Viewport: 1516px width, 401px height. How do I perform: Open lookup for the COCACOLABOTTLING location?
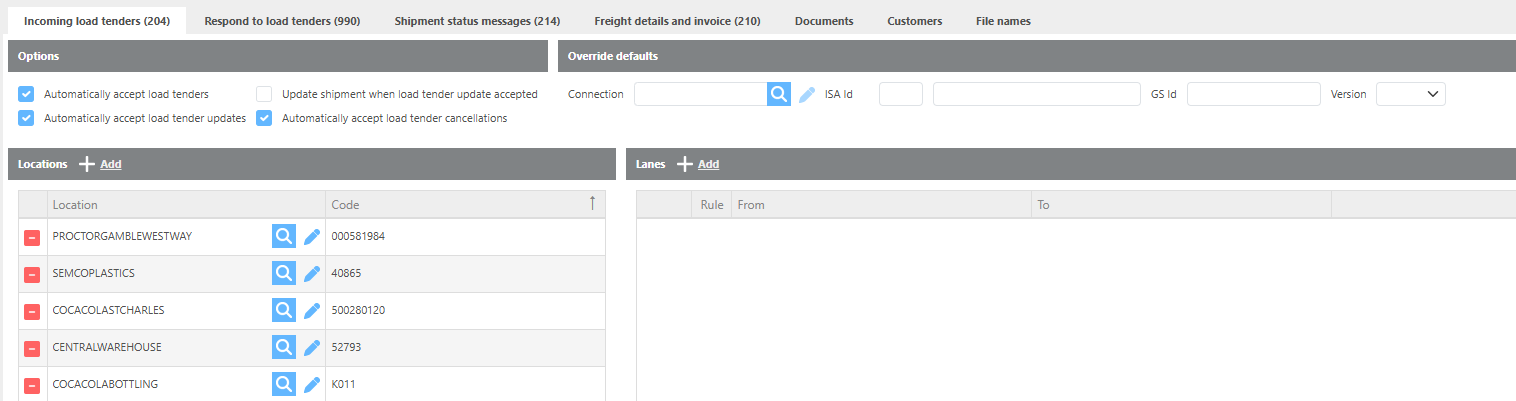pos(284,384)
